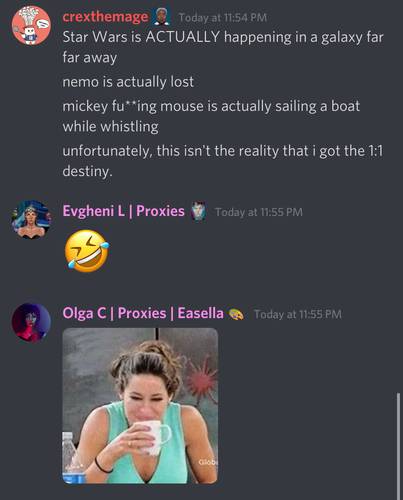Click the Today at 11:54 PM timestamp
Image resolution: width=403 pixels, height=500 pixels.
click(223, 17)
